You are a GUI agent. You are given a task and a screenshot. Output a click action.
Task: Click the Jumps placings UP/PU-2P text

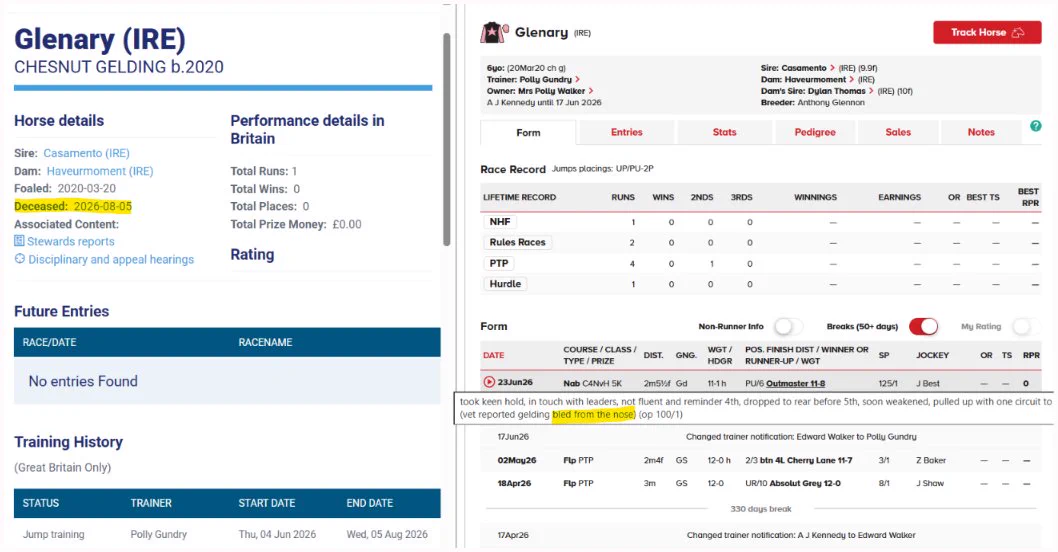pyautogui.click(x=603, y=169)
